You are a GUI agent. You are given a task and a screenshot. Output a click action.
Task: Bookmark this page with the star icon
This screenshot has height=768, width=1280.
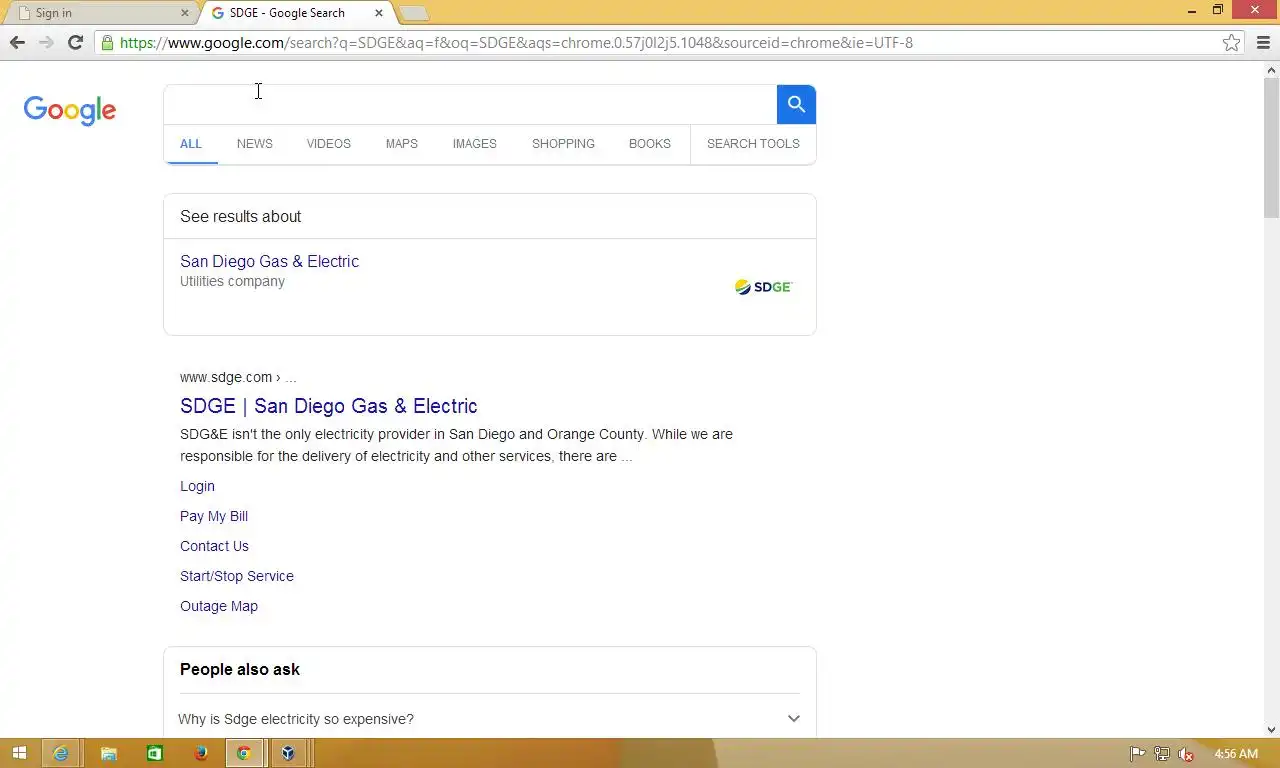(x=1232, y=42)
